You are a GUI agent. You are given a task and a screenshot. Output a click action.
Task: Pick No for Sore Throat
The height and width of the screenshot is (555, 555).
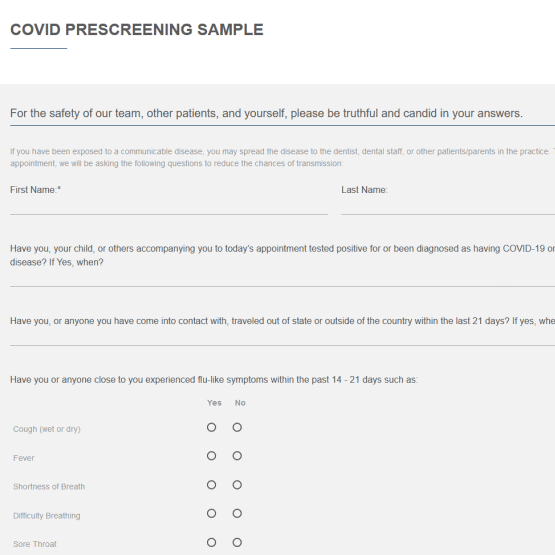[237, 543]
